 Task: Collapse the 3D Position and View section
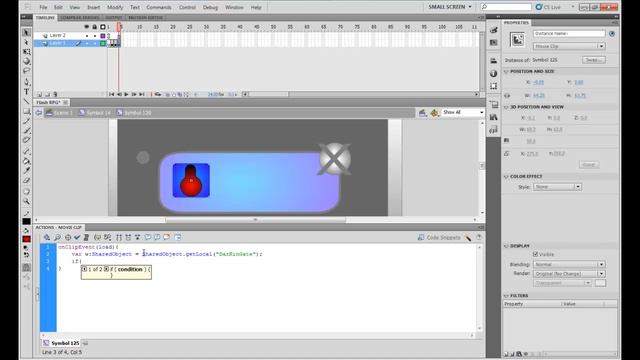(x=507, y=107)
